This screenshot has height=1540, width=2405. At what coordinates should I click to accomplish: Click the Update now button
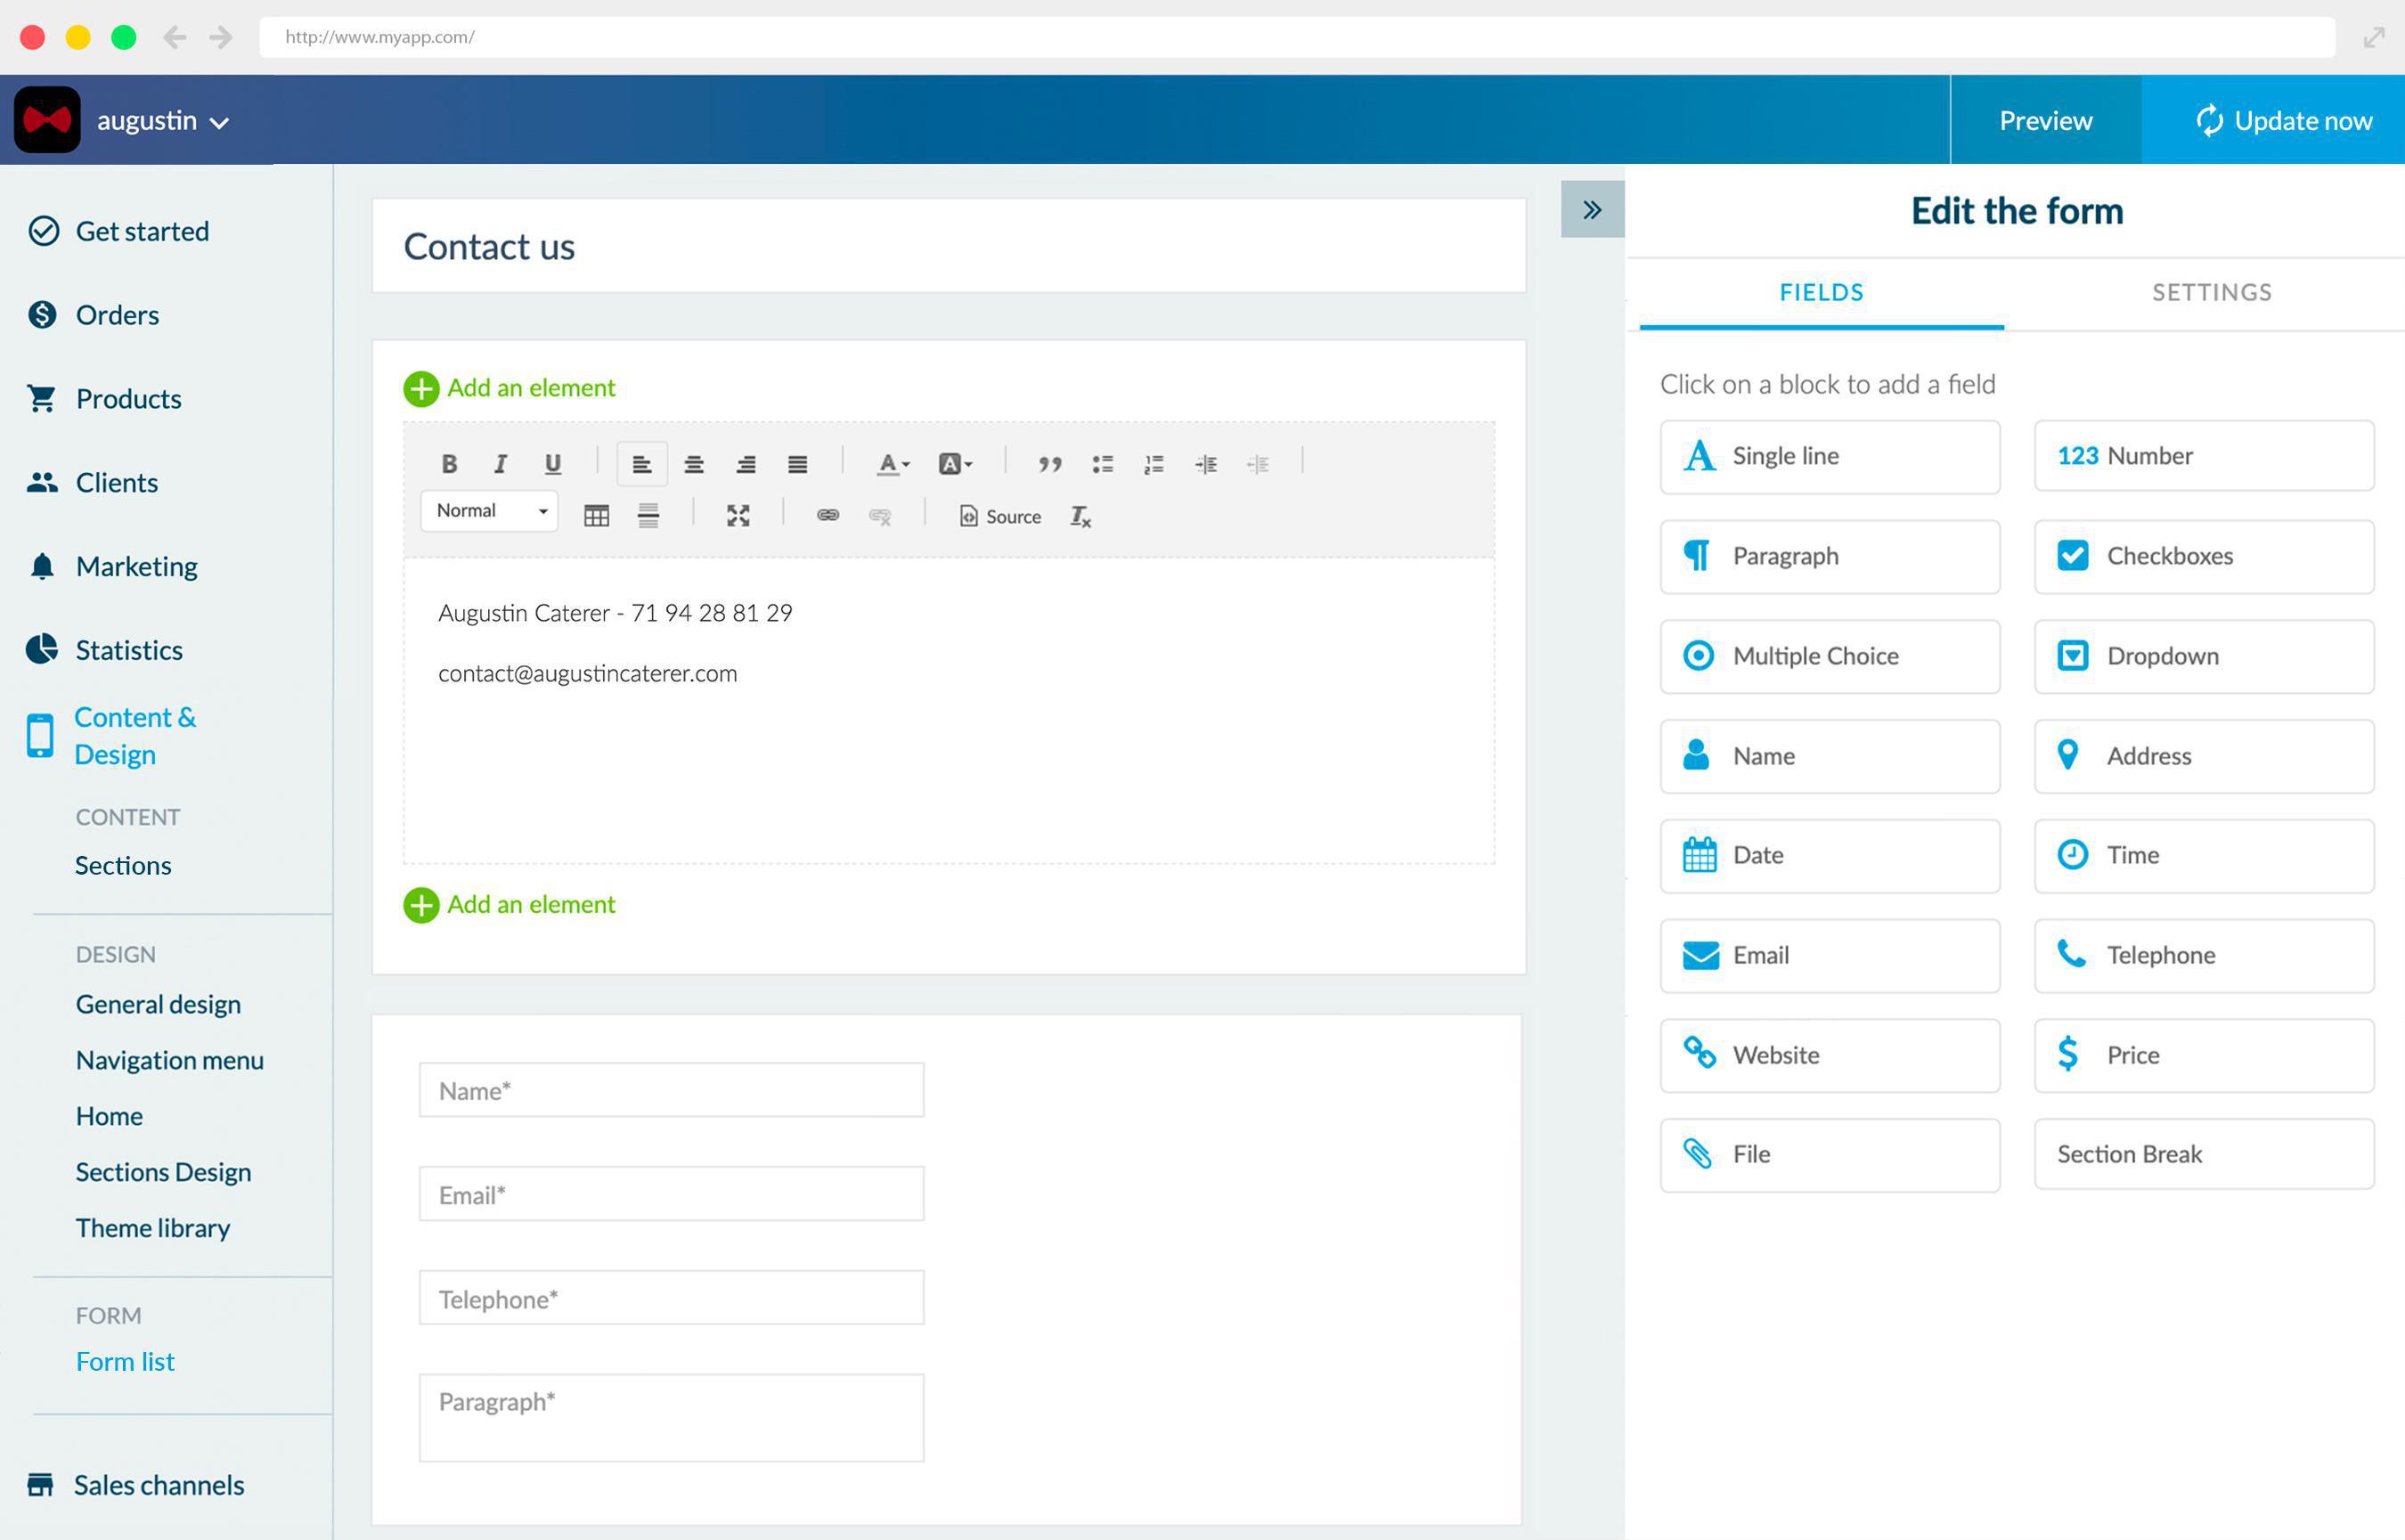click(2283, 121)
